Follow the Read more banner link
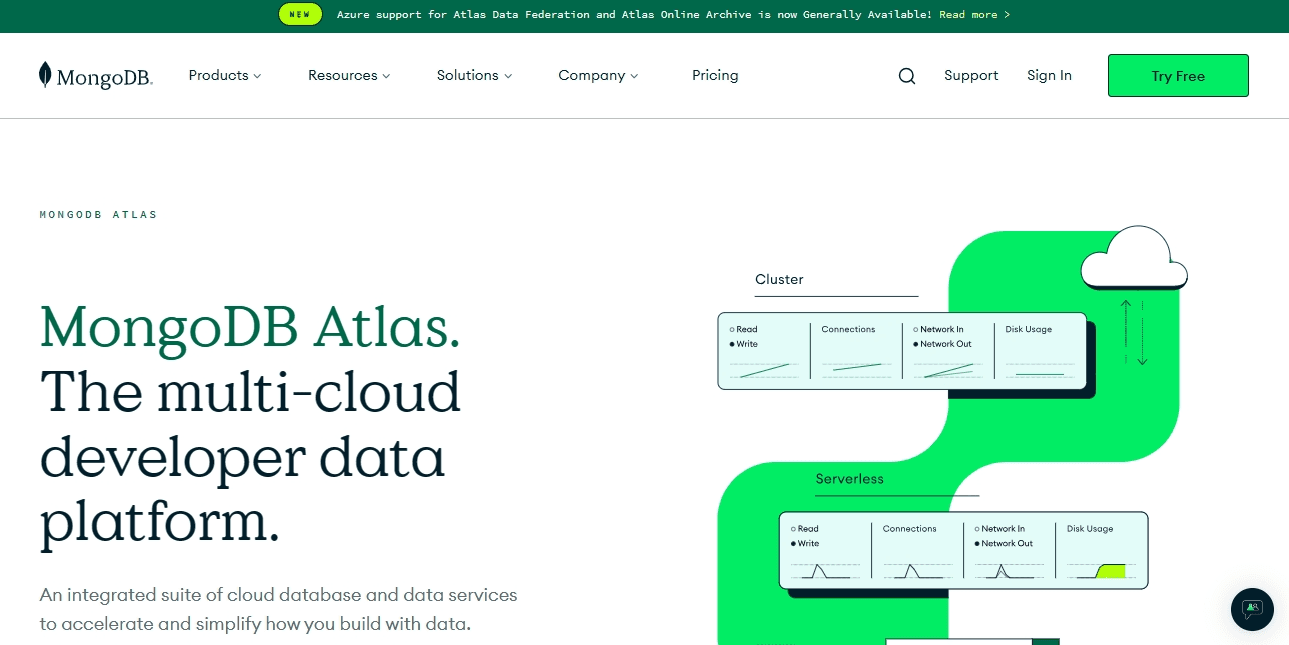1289x645 pixels. [974, 15]
